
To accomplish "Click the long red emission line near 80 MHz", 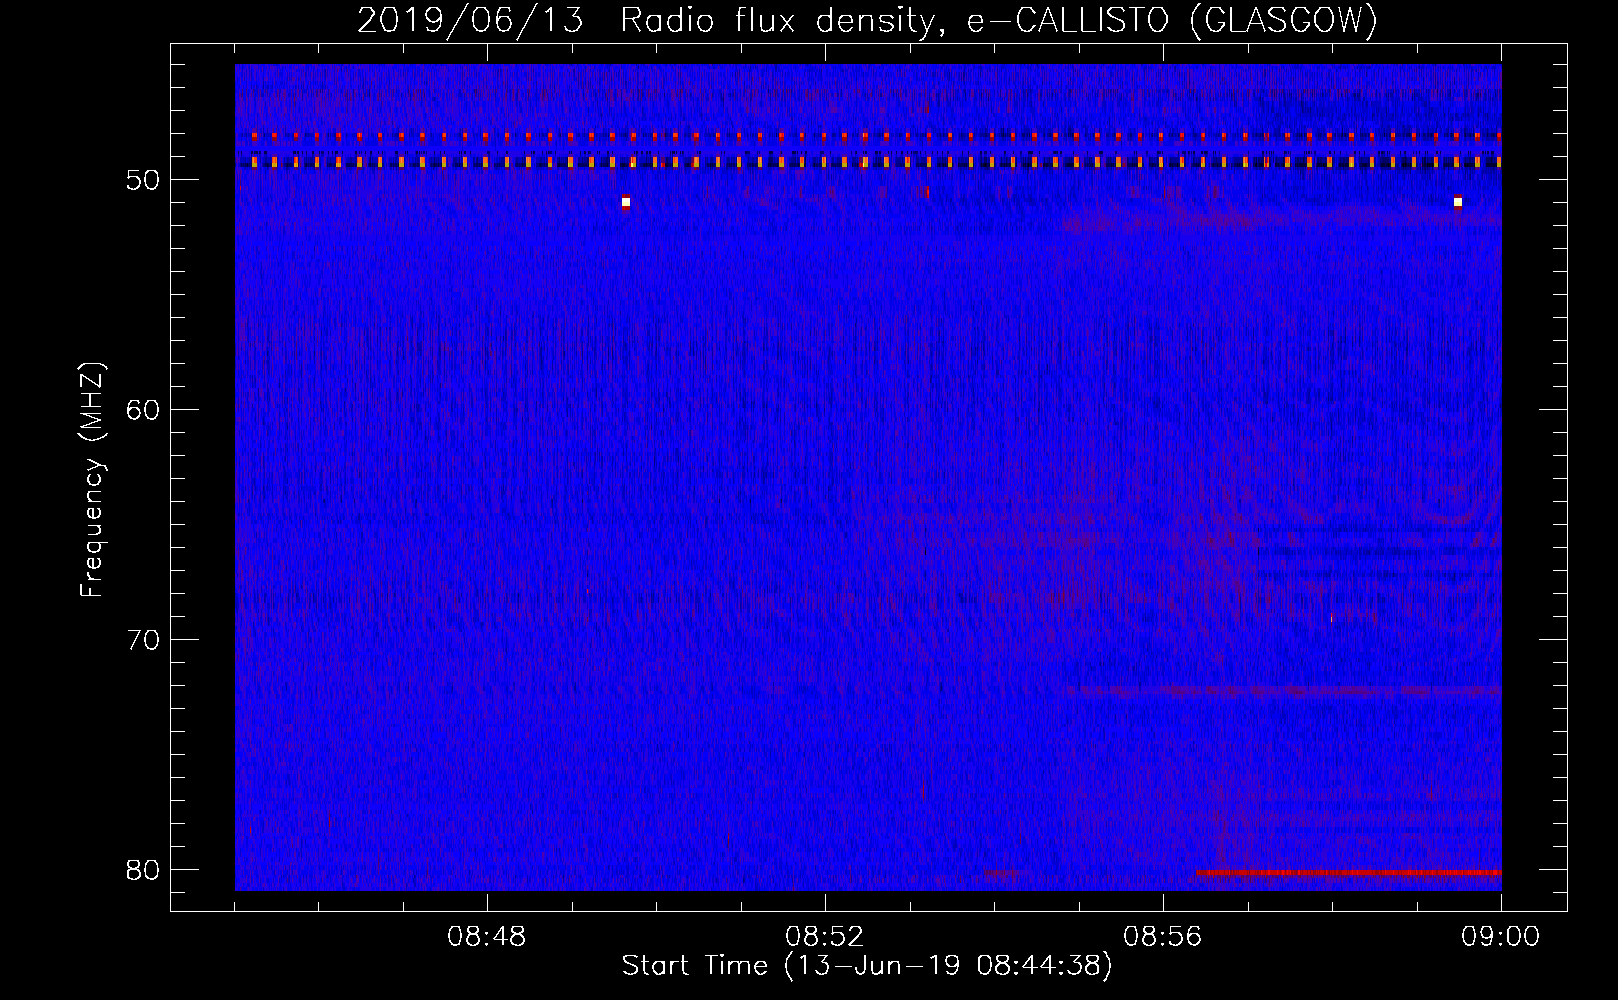I will point(1348,873).
